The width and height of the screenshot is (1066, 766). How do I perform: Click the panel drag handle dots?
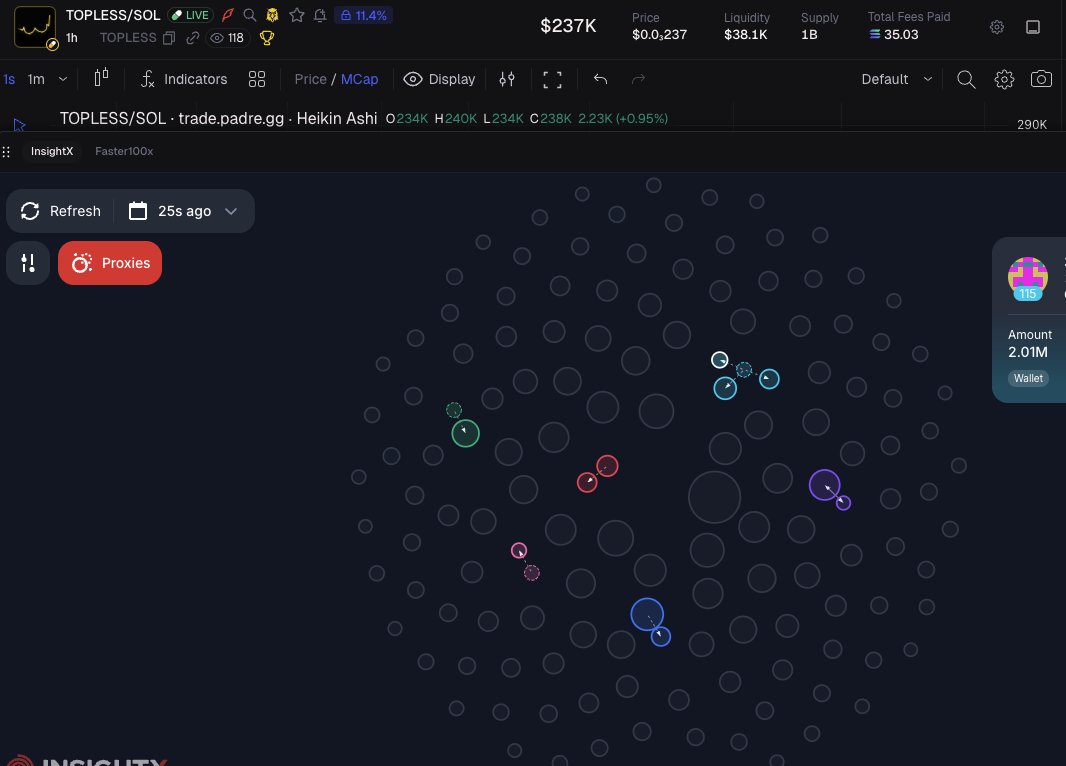[x=6, y=152]
